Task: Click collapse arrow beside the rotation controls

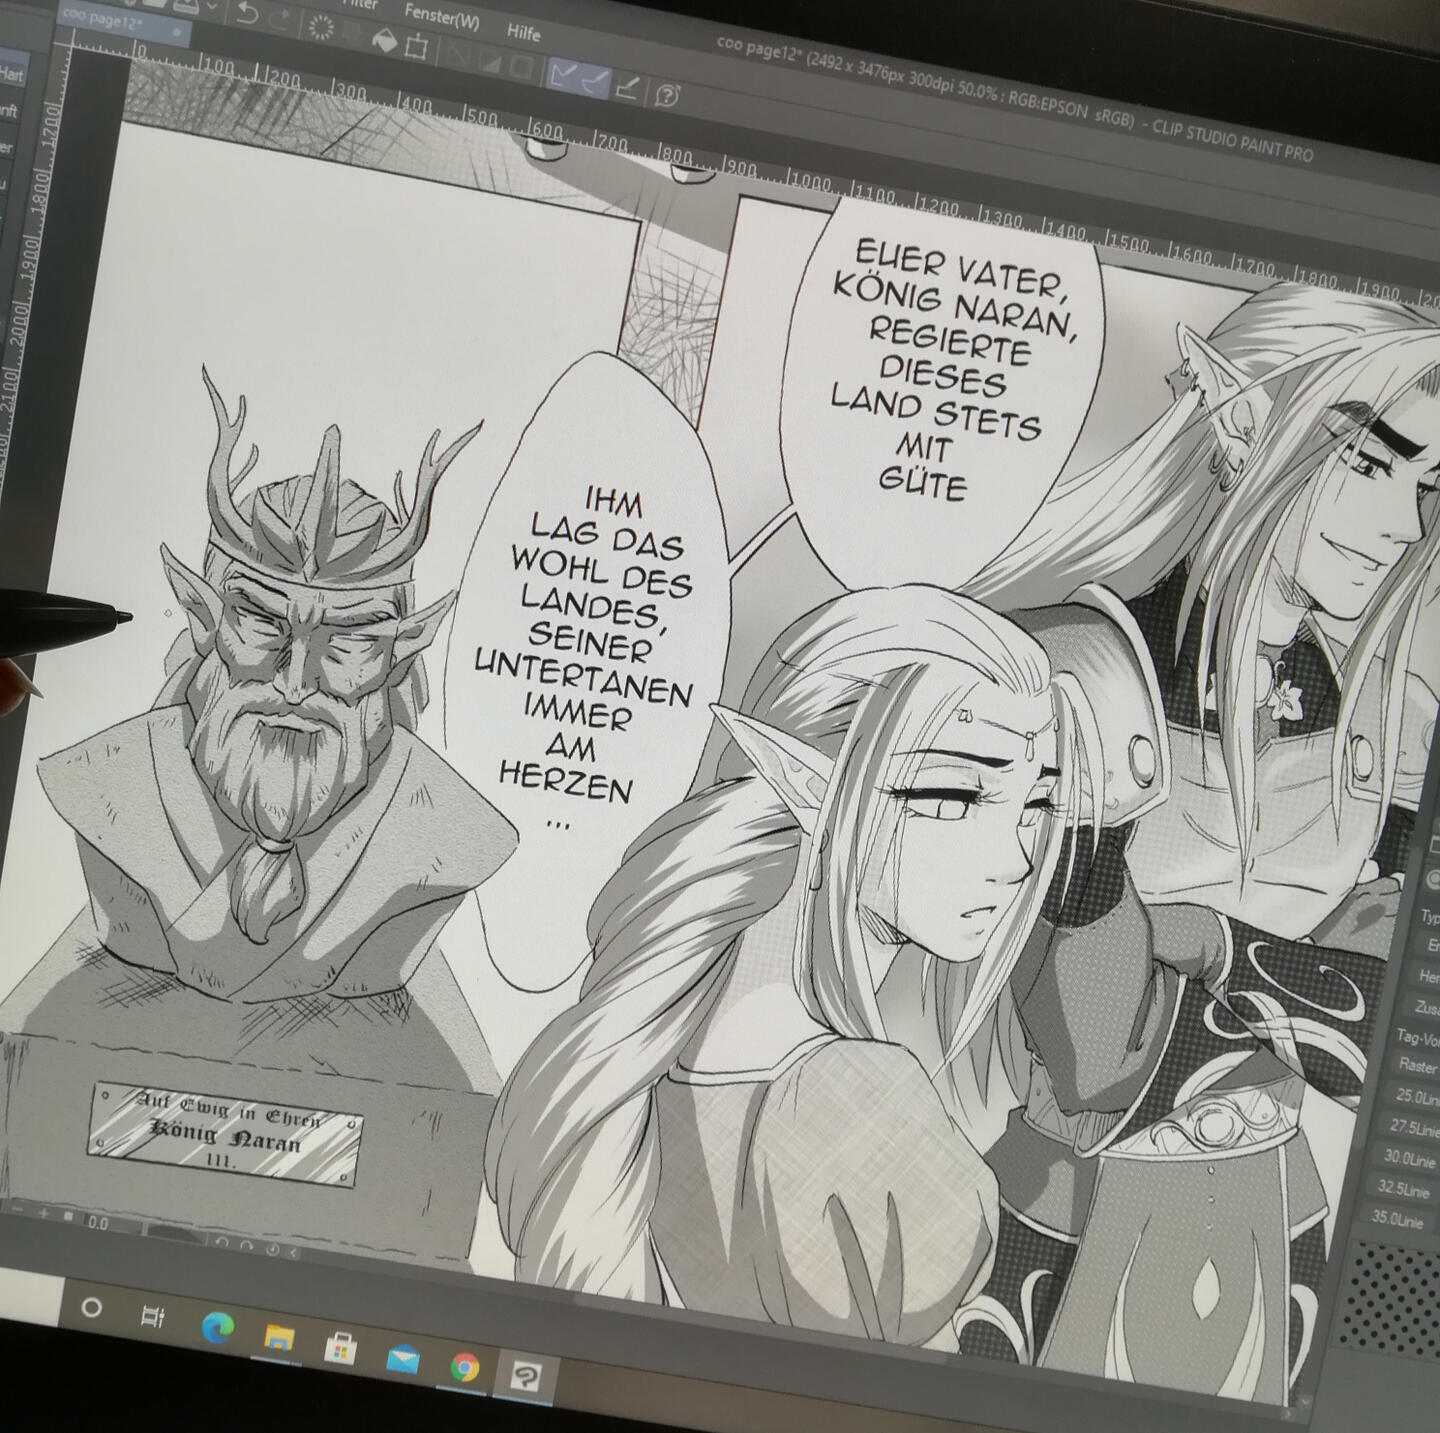Action: tap(293, 1252)
